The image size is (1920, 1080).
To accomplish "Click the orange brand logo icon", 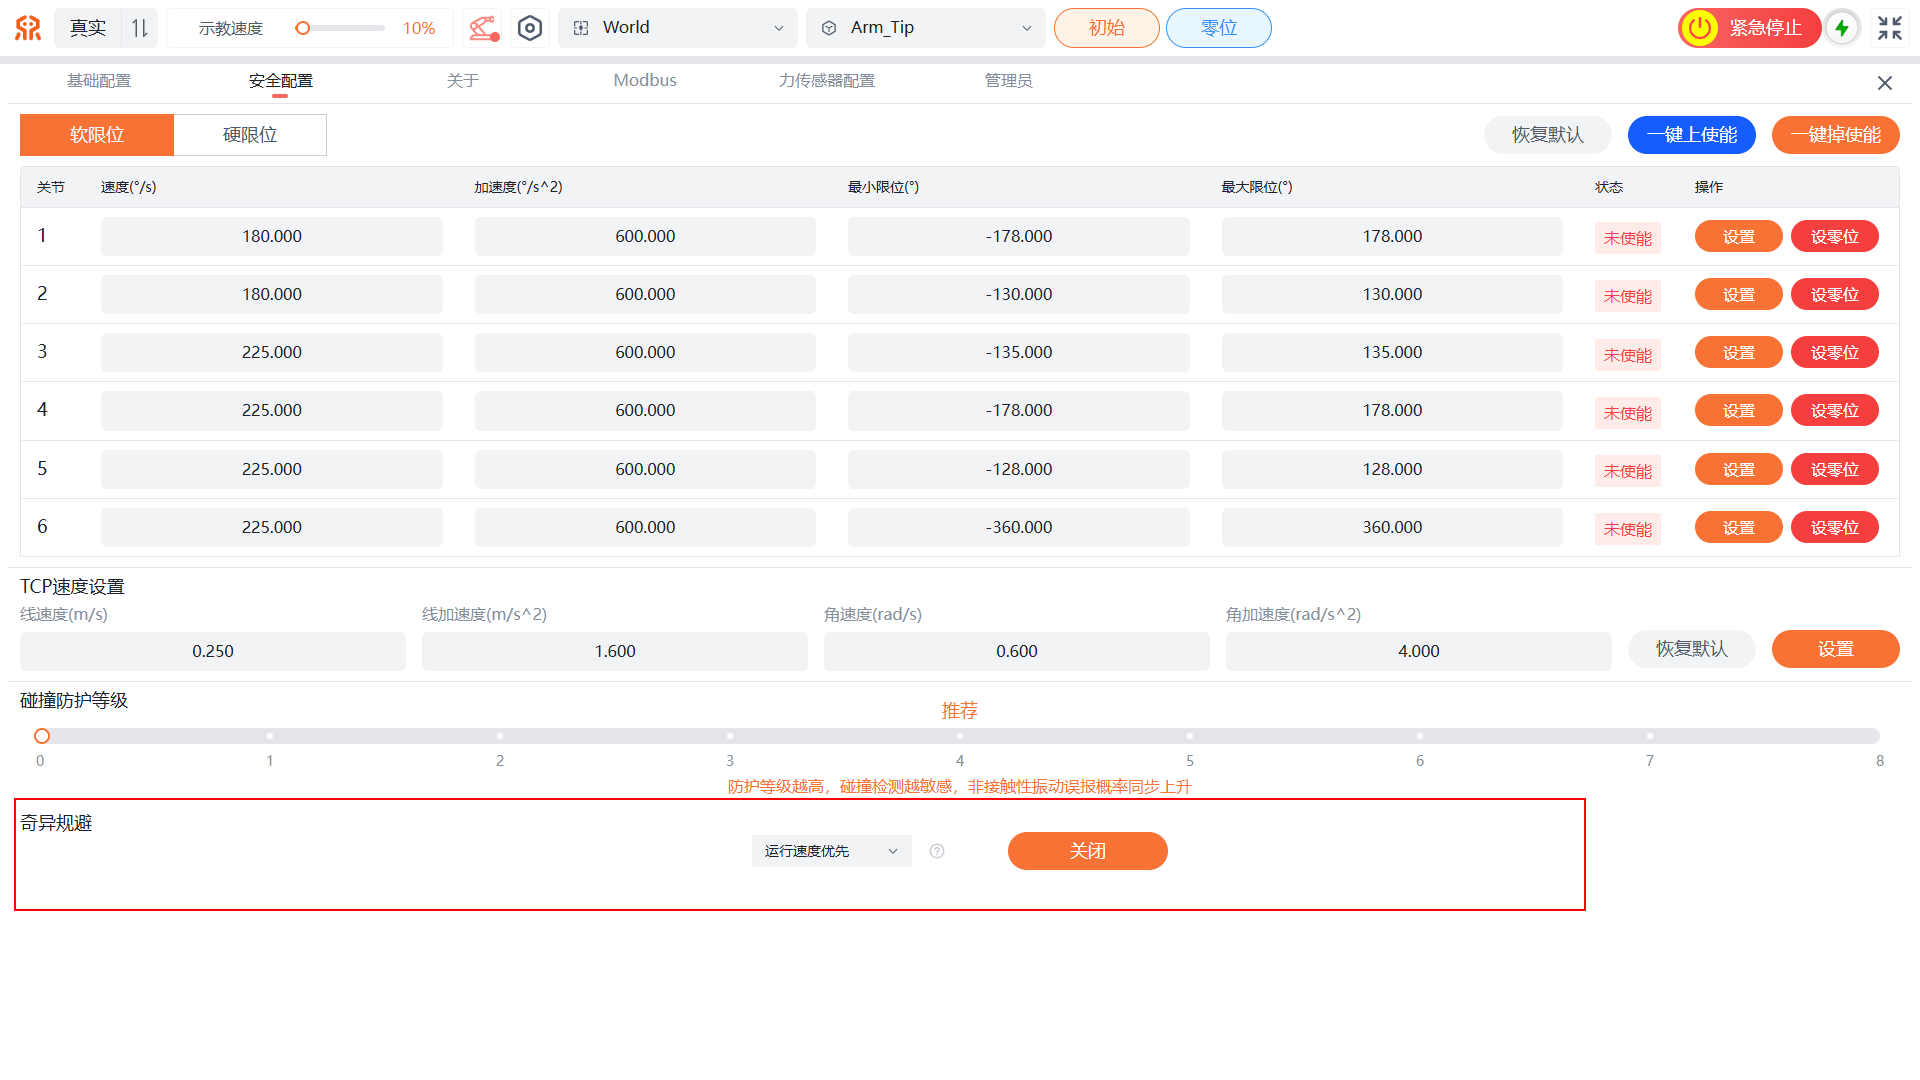I will (x=28, y=28).
